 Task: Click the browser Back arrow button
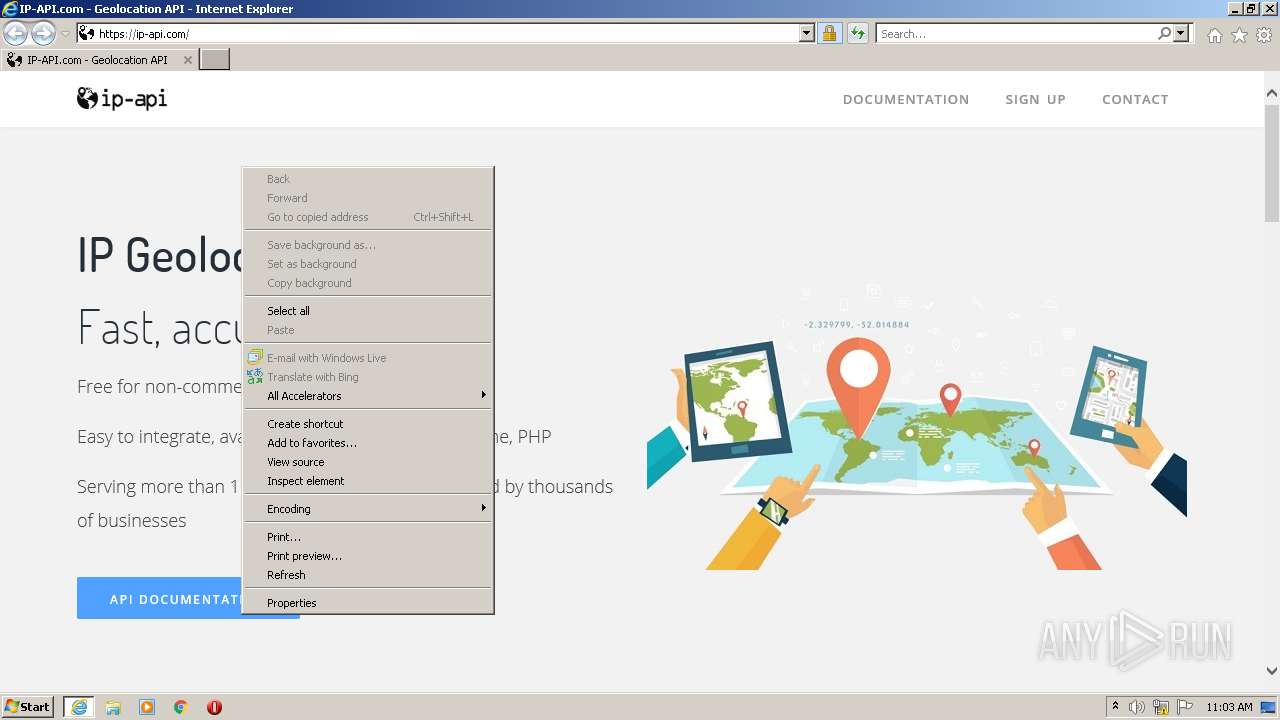click(x=16, y=34)
